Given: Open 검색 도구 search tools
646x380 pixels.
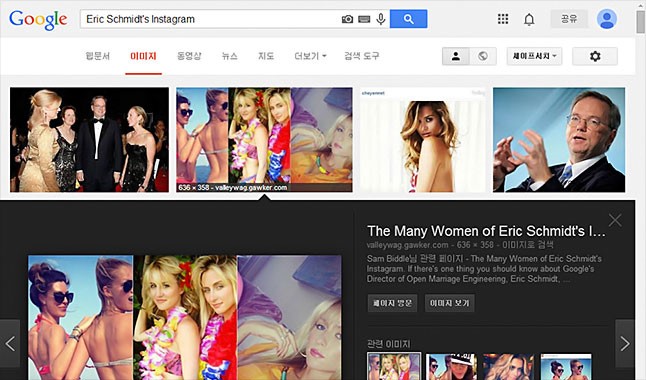Looking at the screenshot, I should coord(362,56).
